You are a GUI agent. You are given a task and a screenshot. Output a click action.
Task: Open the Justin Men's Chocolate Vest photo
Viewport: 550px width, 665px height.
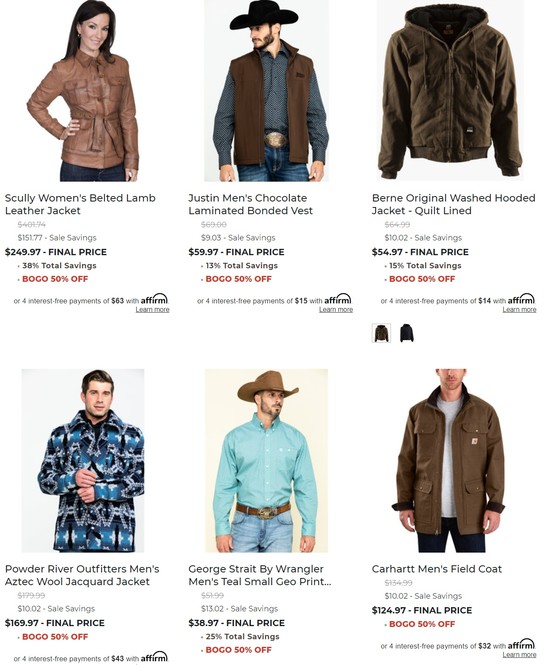click(266, 91)
